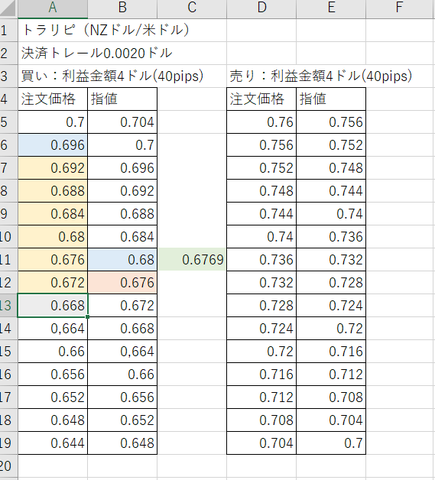Click the cell '決済トレール0.0020ドル'
The image size is (435, 480).
pyautogui.click(x=97, y=53)
